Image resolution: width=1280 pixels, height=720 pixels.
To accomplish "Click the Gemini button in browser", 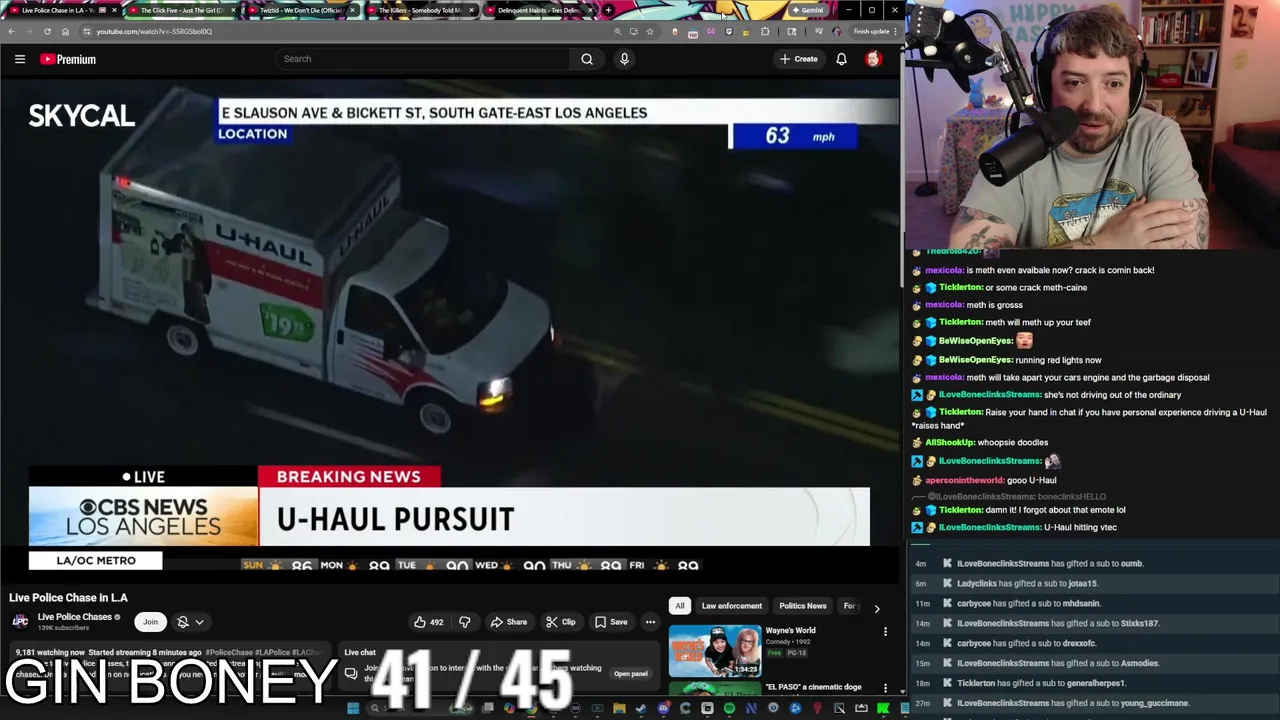I will 807,10.
